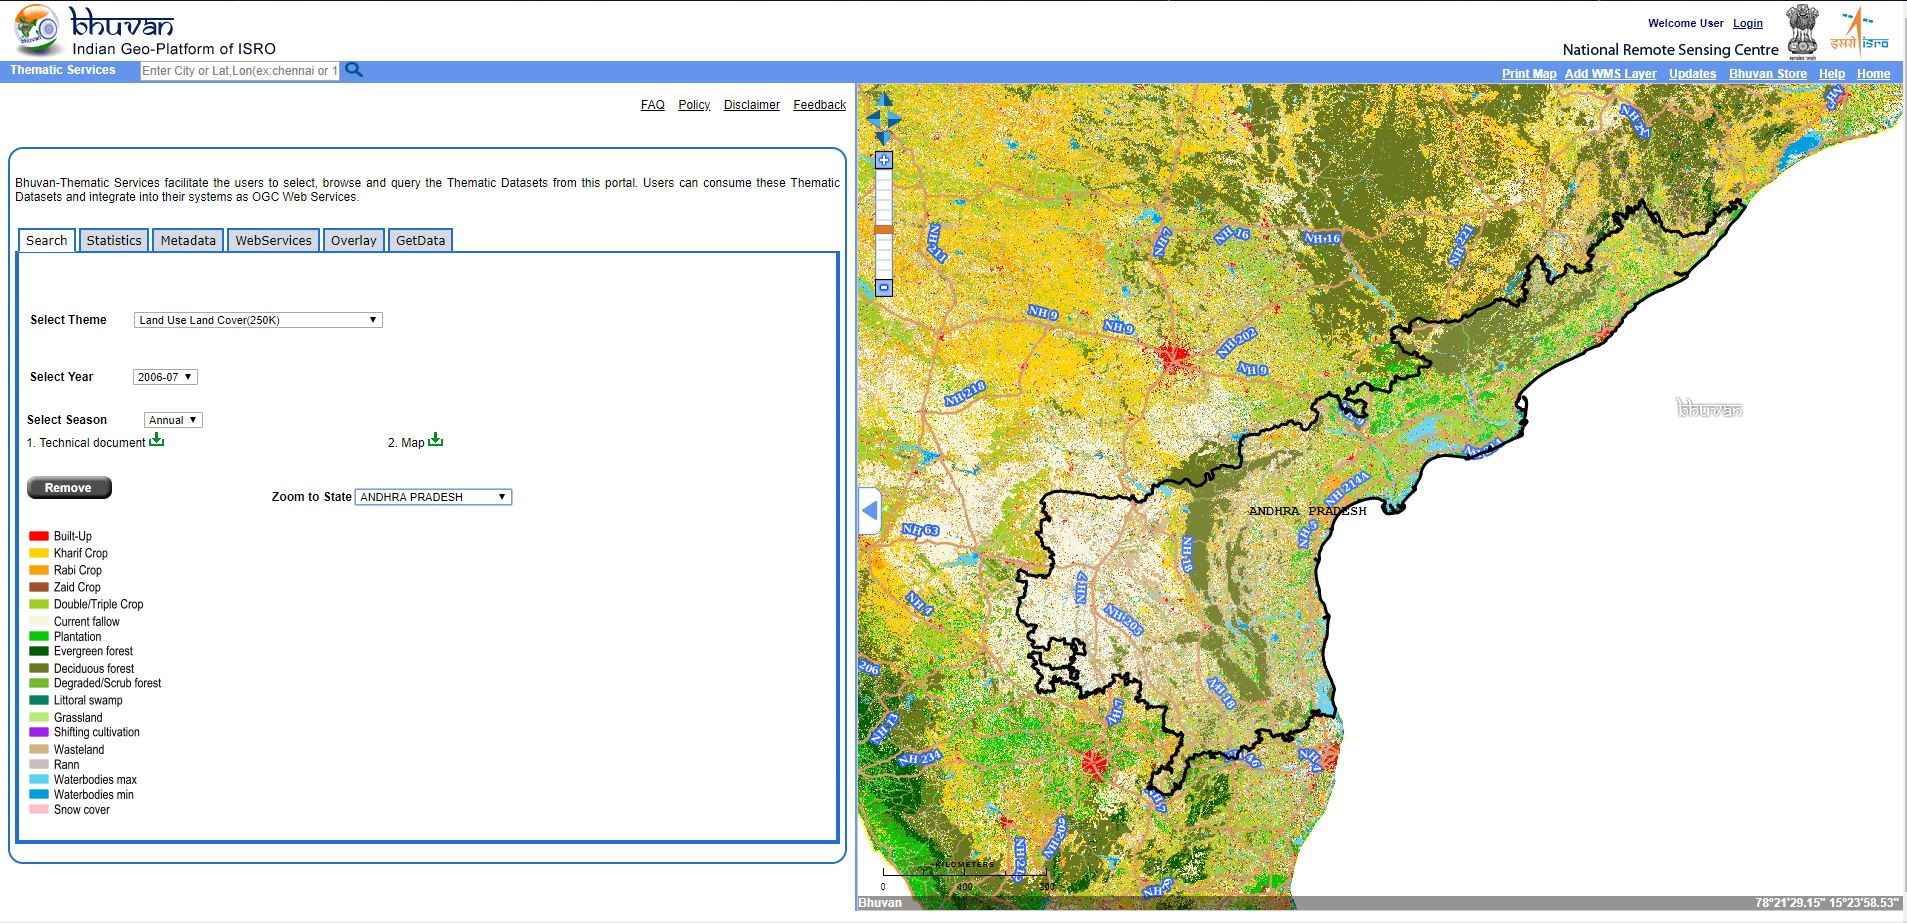
Task: Click the ISRO logo
Action: (1859, 31)
